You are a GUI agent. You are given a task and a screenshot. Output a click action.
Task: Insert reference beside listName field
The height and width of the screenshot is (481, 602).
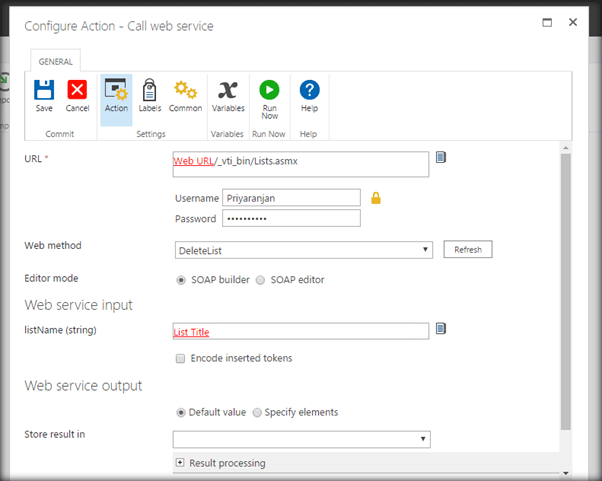(x=441, y=329)
